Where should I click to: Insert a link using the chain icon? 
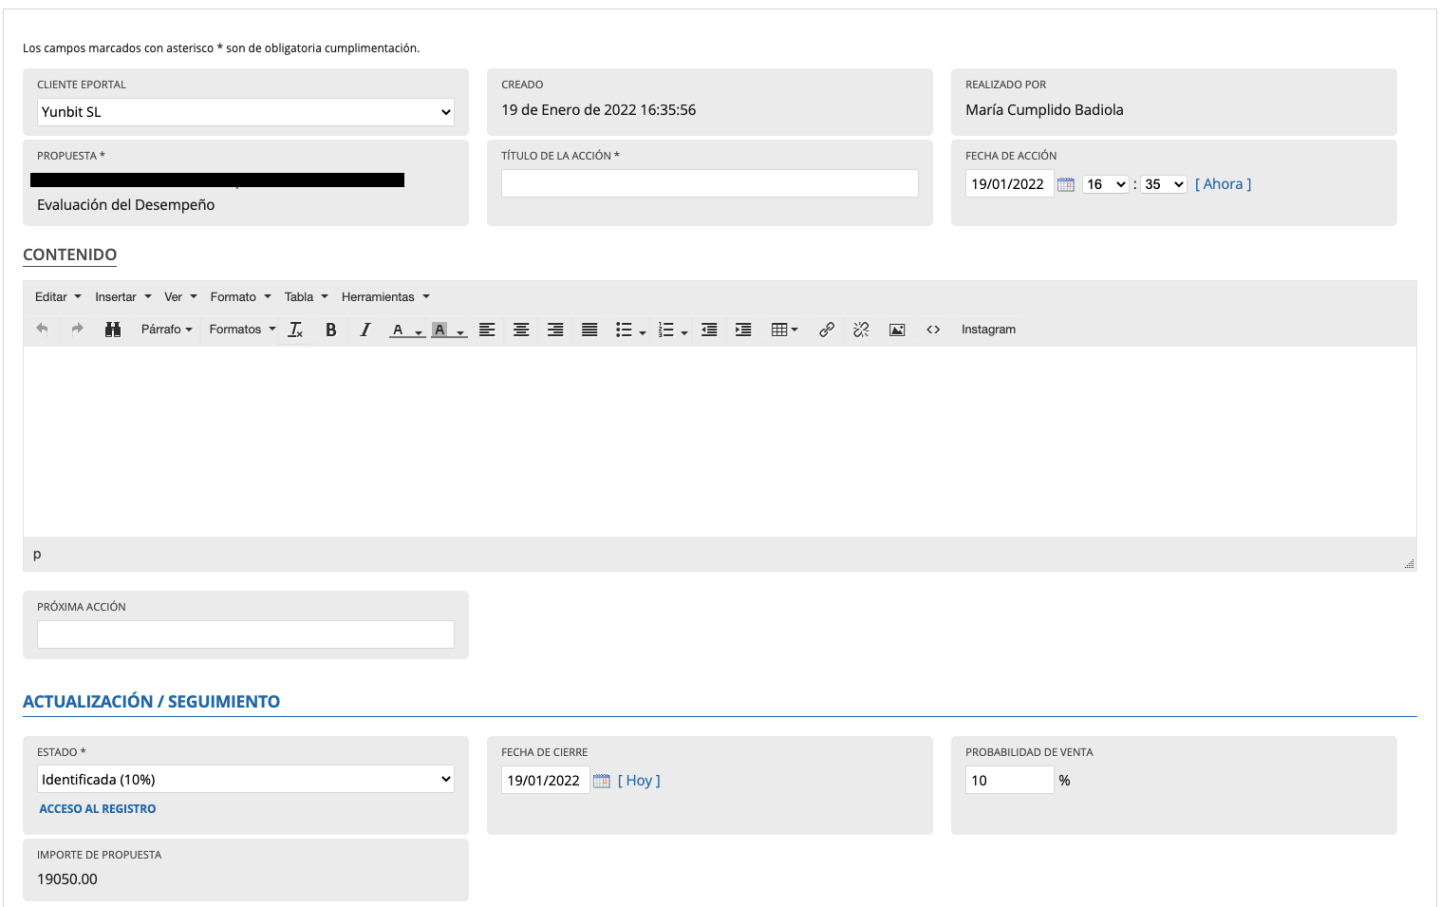pyautogui.click(x=827, y=329)
